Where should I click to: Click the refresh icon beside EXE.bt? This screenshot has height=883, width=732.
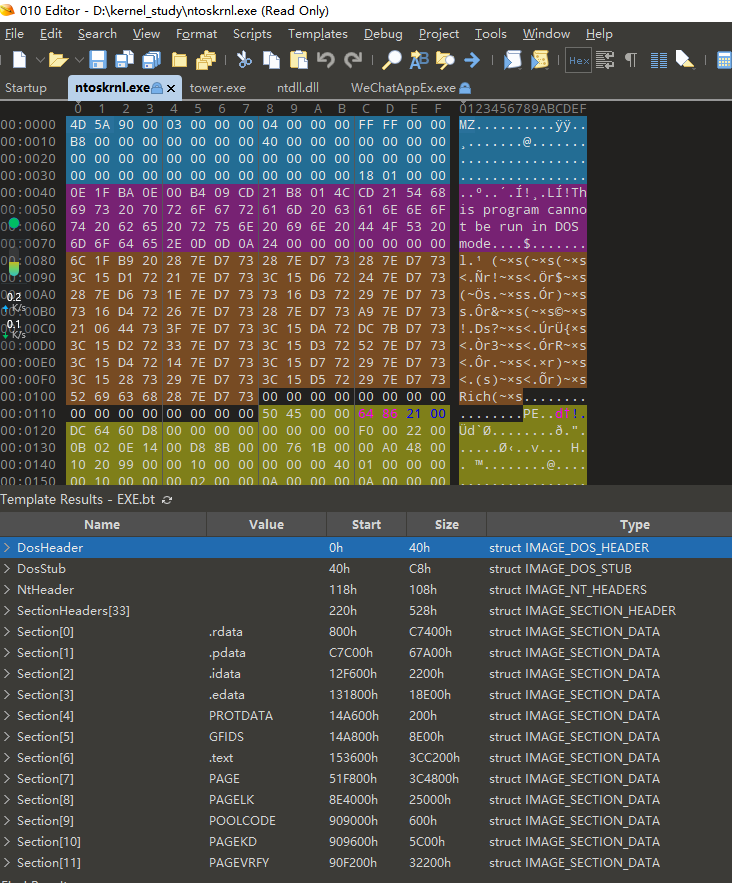[167, 500]
